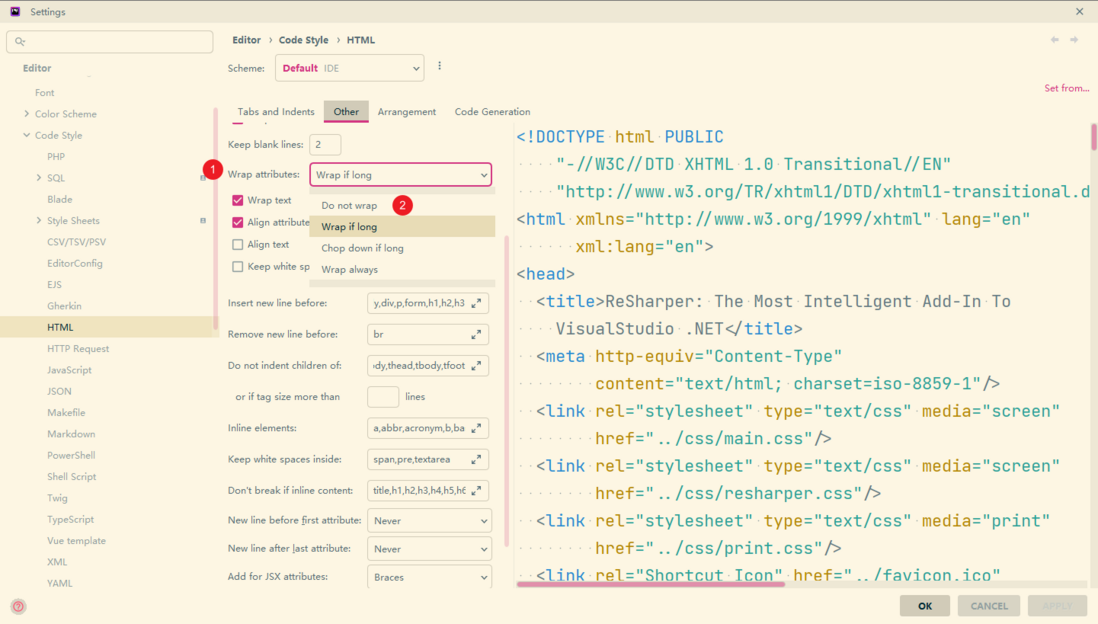Click the tag size lines input field

[383, 397]
